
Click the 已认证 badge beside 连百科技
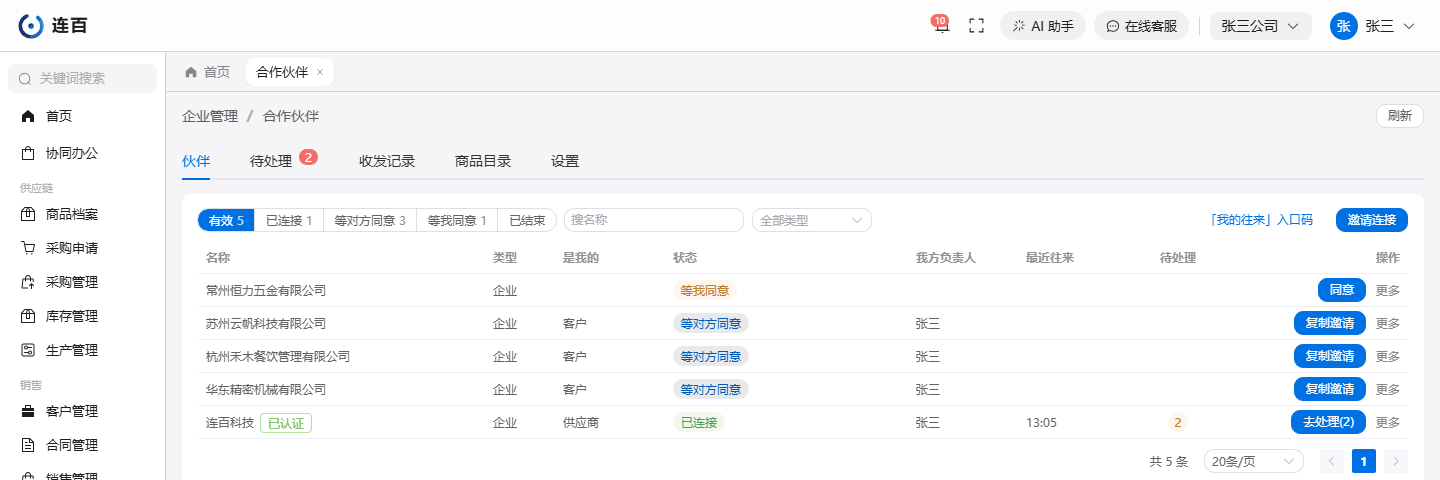click(x=286, y=423)
